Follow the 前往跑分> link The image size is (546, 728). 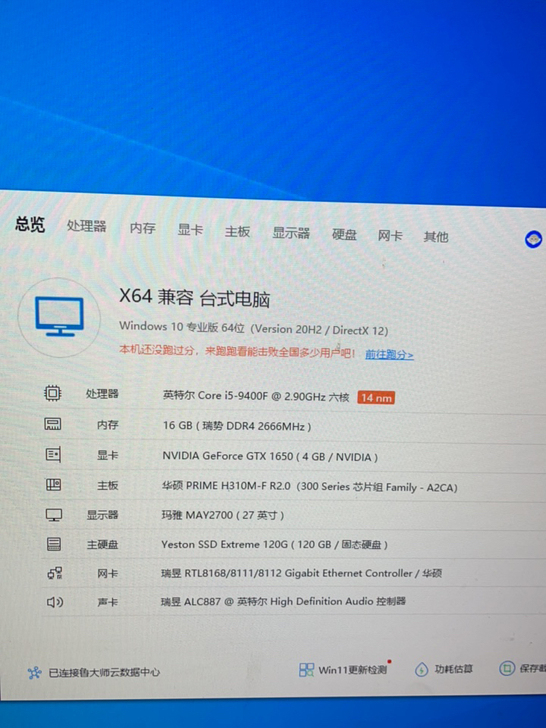[389, 355]
